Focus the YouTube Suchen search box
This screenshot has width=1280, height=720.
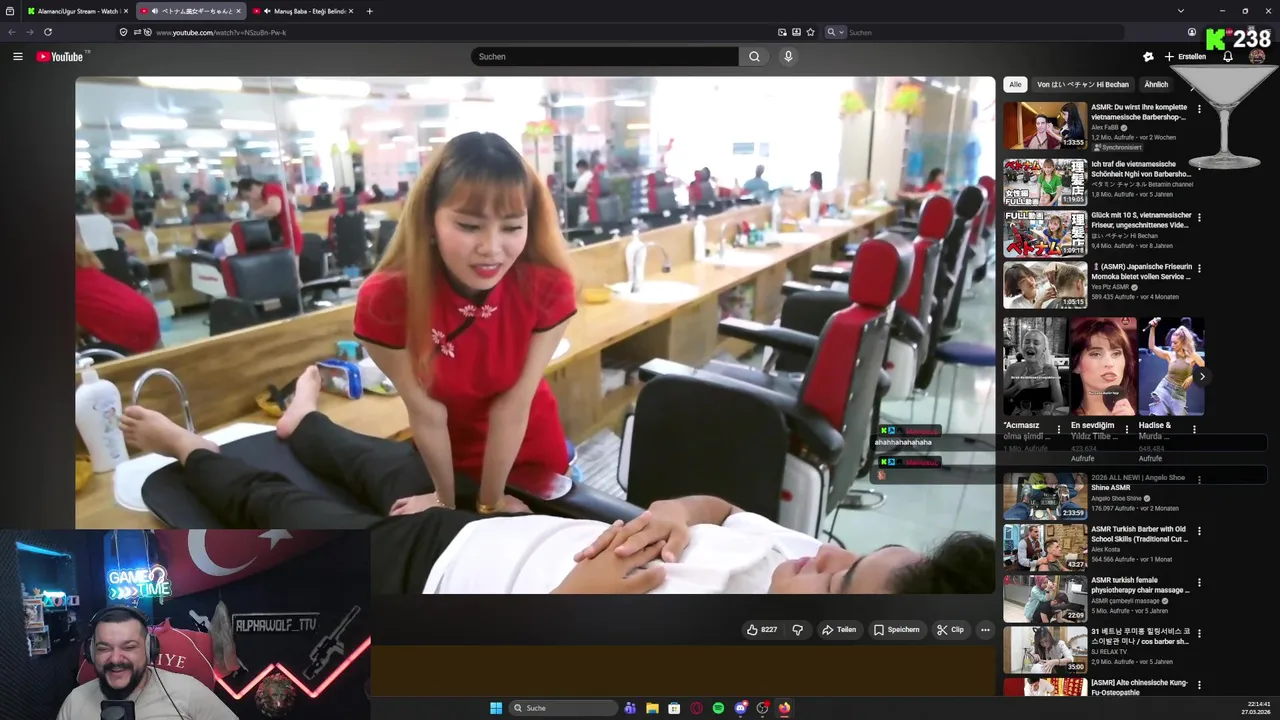[x=605, y=57]
